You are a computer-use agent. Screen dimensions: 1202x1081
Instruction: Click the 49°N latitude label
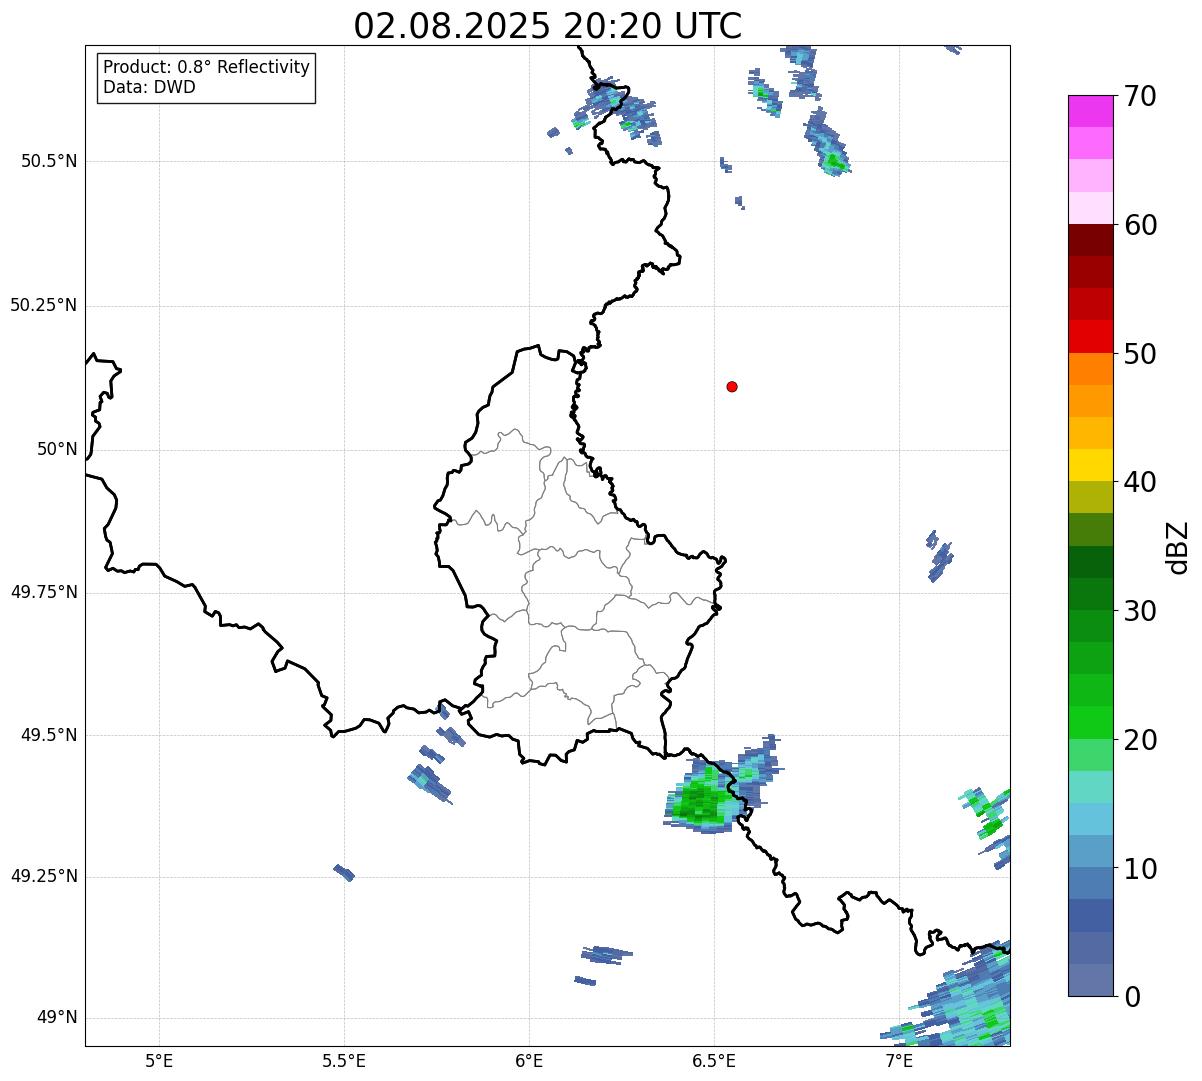(x=57, y=1018)
